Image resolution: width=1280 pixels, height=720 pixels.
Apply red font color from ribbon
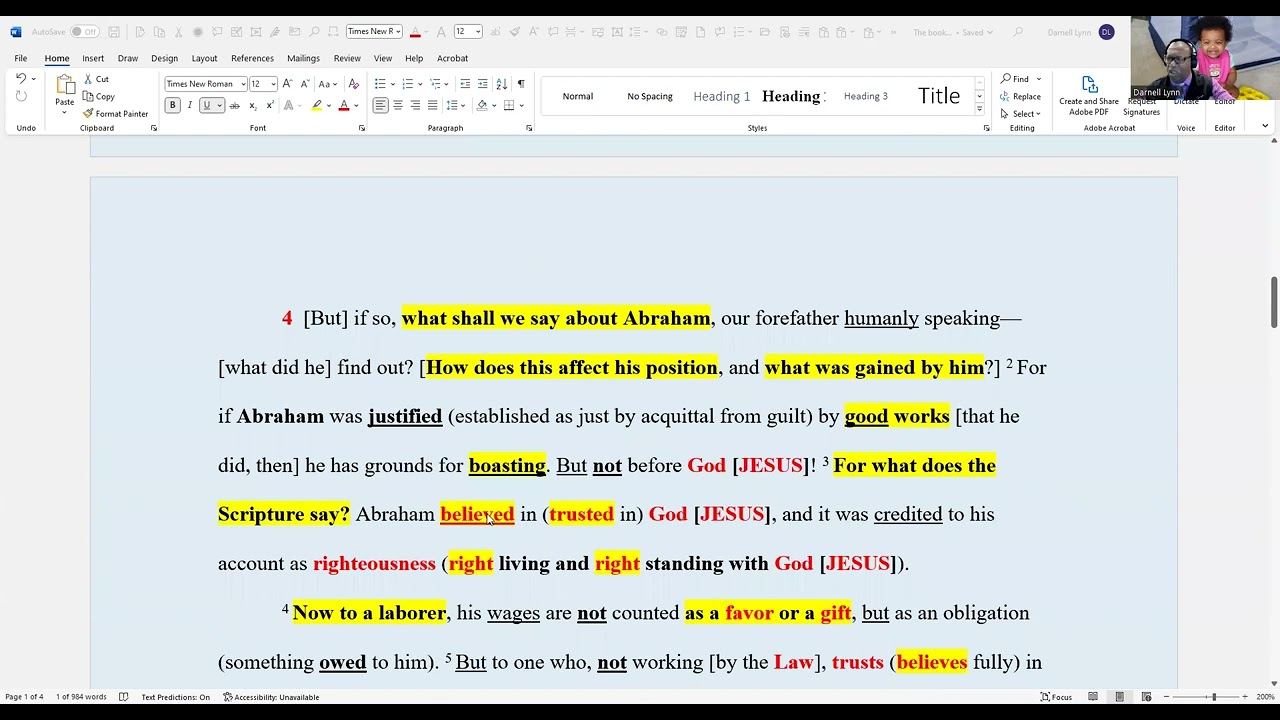[344, 105]
